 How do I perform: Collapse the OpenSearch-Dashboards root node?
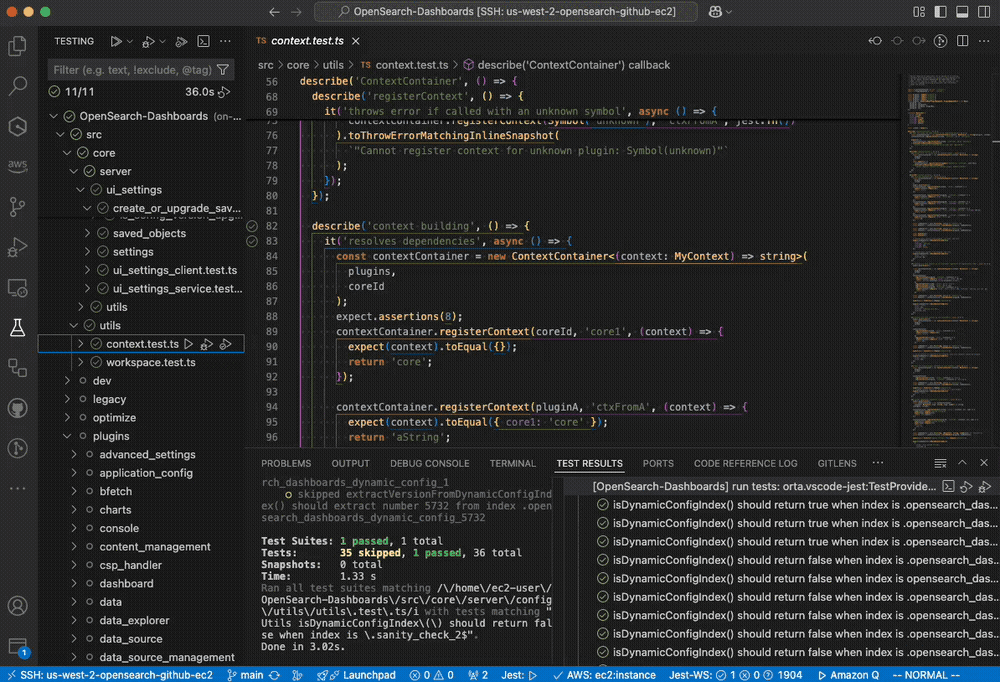click(54, 116)
